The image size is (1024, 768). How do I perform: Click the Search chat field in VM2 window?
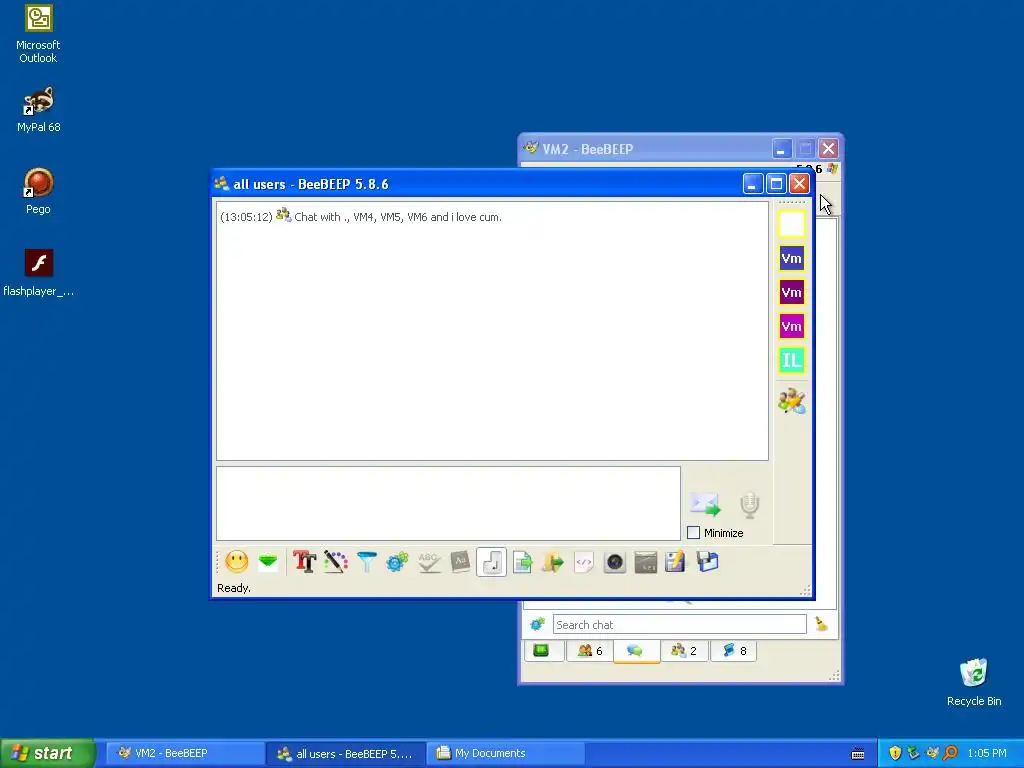pyautogui.click(x=679, y=624)
